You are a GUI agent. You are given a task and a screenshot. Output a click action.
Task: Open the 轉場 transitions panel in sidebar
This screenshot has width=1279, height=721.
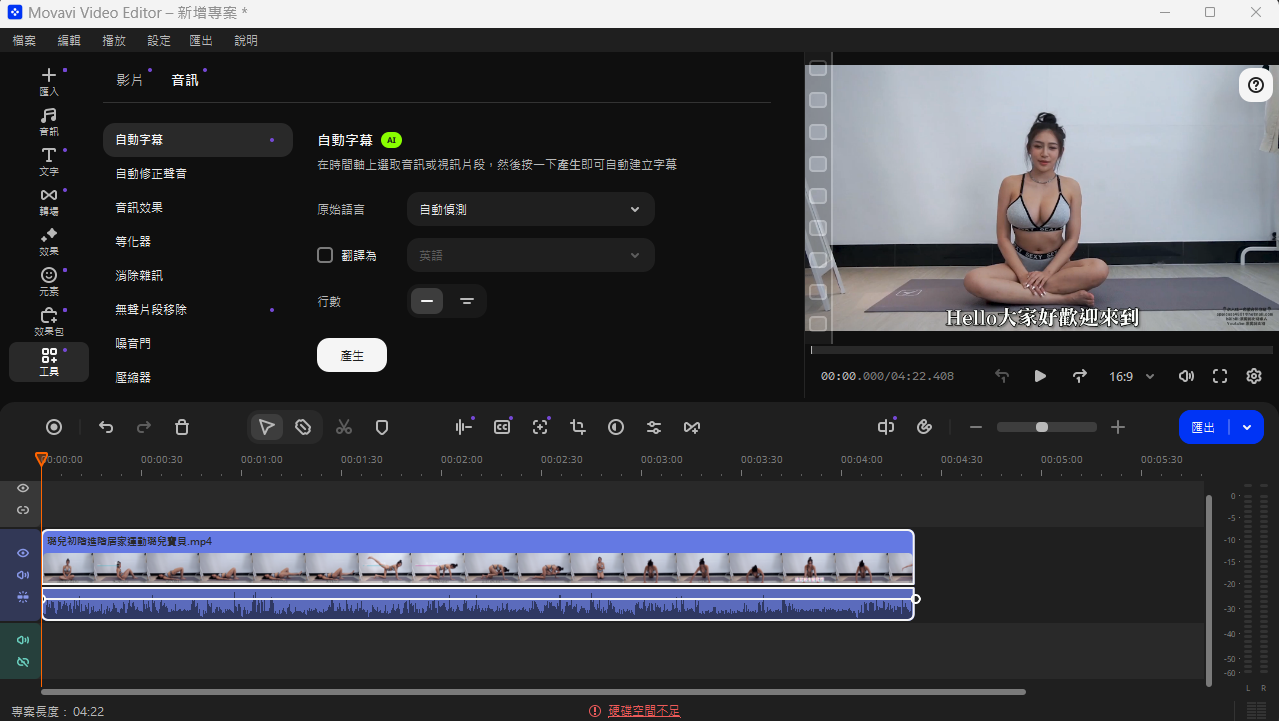49,201
